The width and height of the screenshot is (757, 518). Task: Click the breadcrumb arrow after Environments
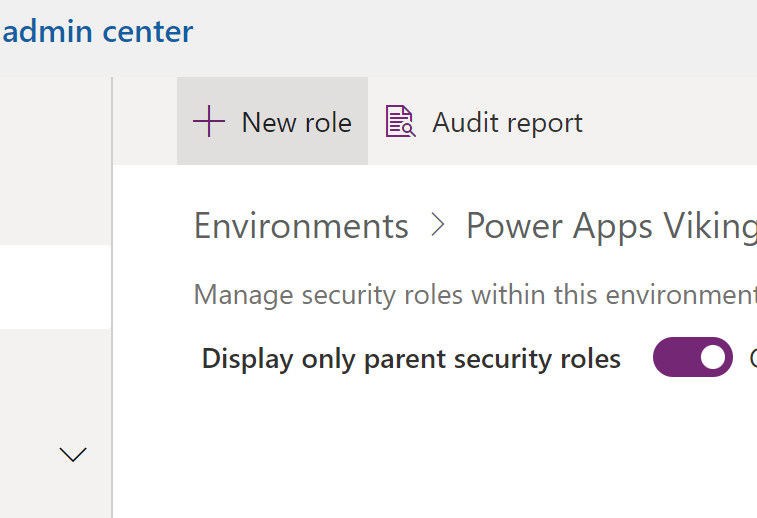437,226
